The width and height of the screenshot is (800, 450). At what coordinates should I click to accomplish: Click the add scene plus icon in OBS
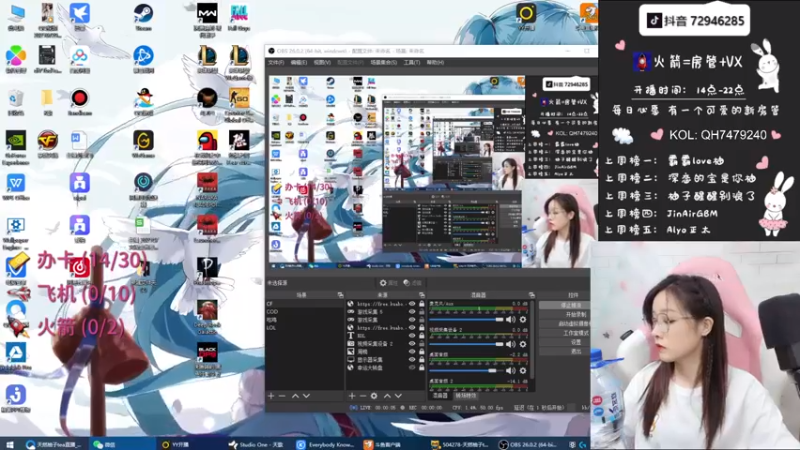click(x=271, y=396)
